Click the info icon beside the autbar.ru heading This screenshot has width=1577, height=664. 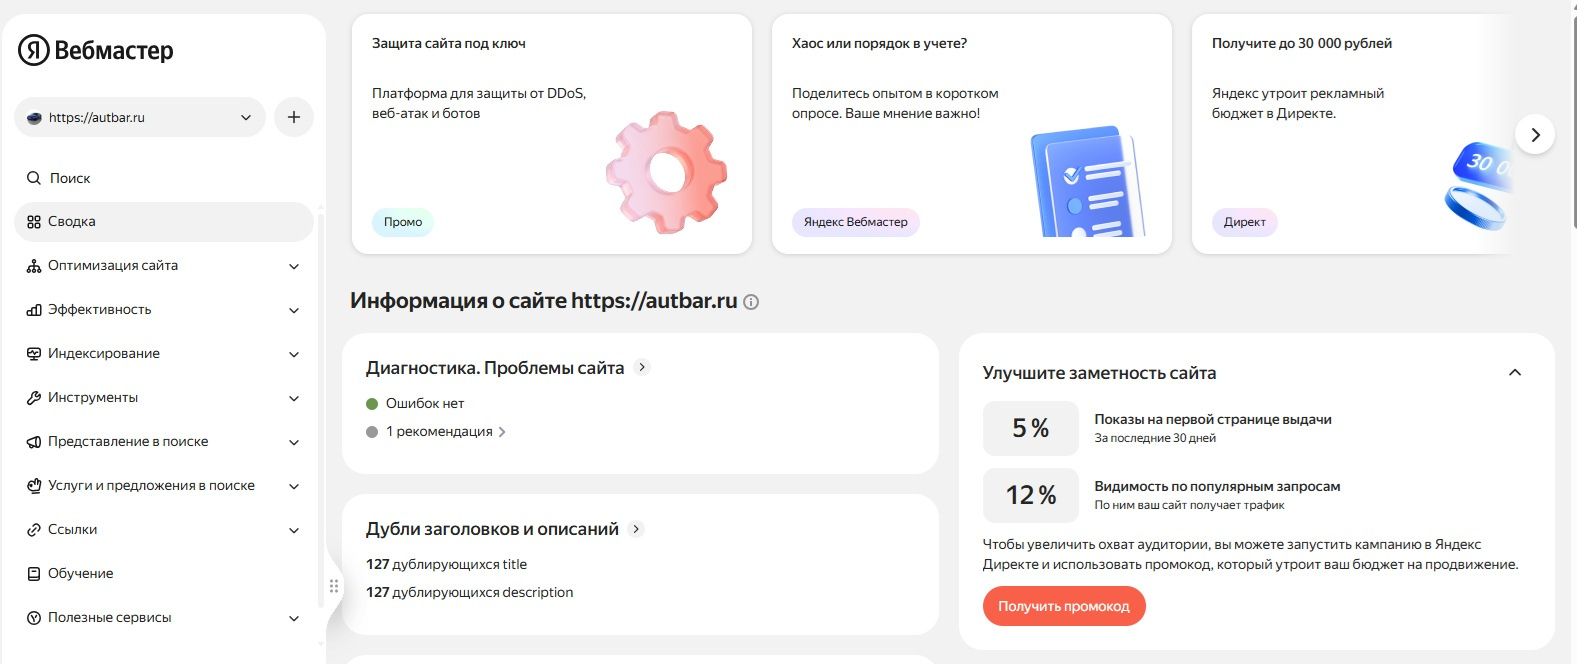point(751,302)
